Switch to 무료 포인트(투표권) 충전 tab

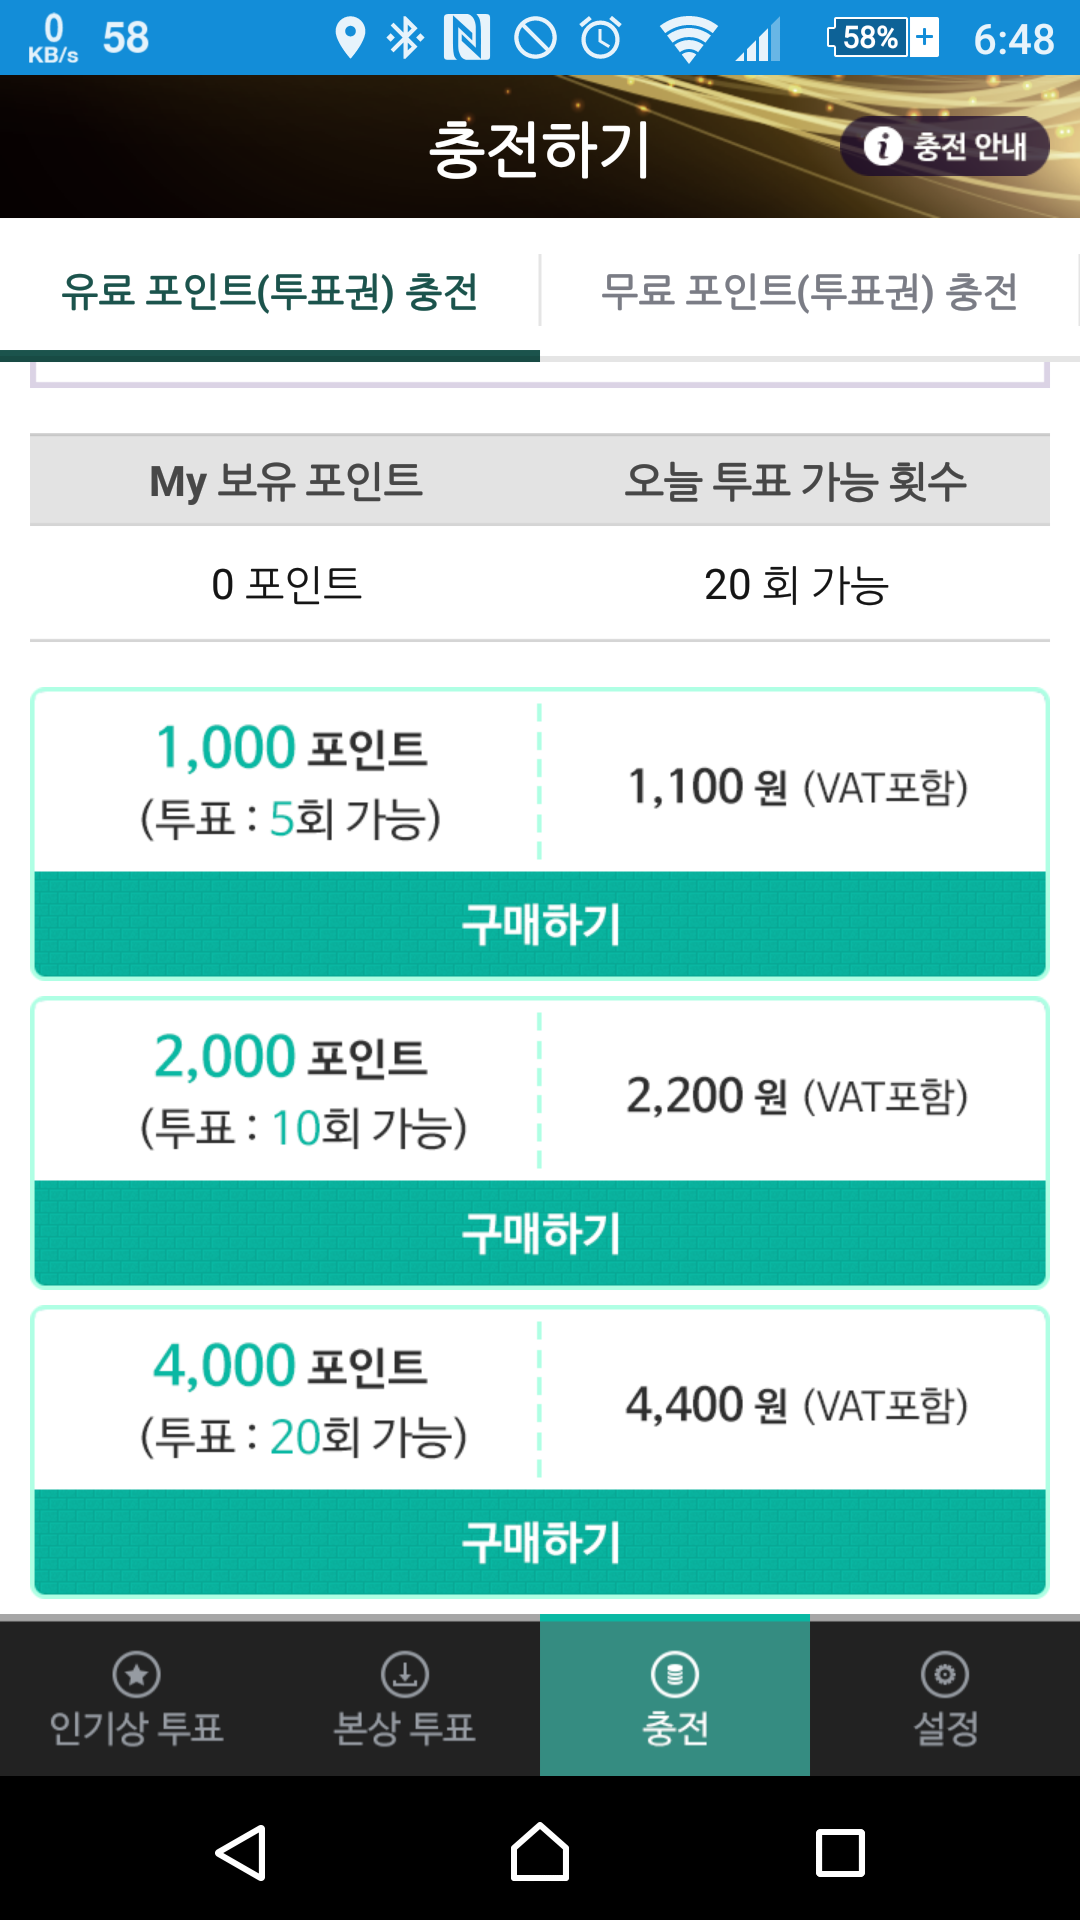point(810,292)
